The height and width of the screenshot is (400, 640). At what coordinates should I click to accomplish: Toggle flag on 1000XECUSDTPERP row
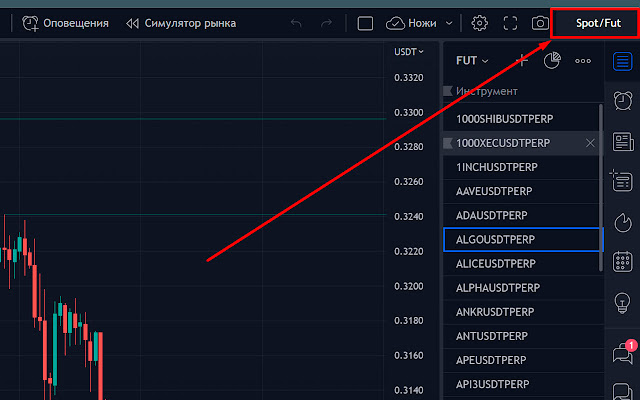tap(448, 143)
